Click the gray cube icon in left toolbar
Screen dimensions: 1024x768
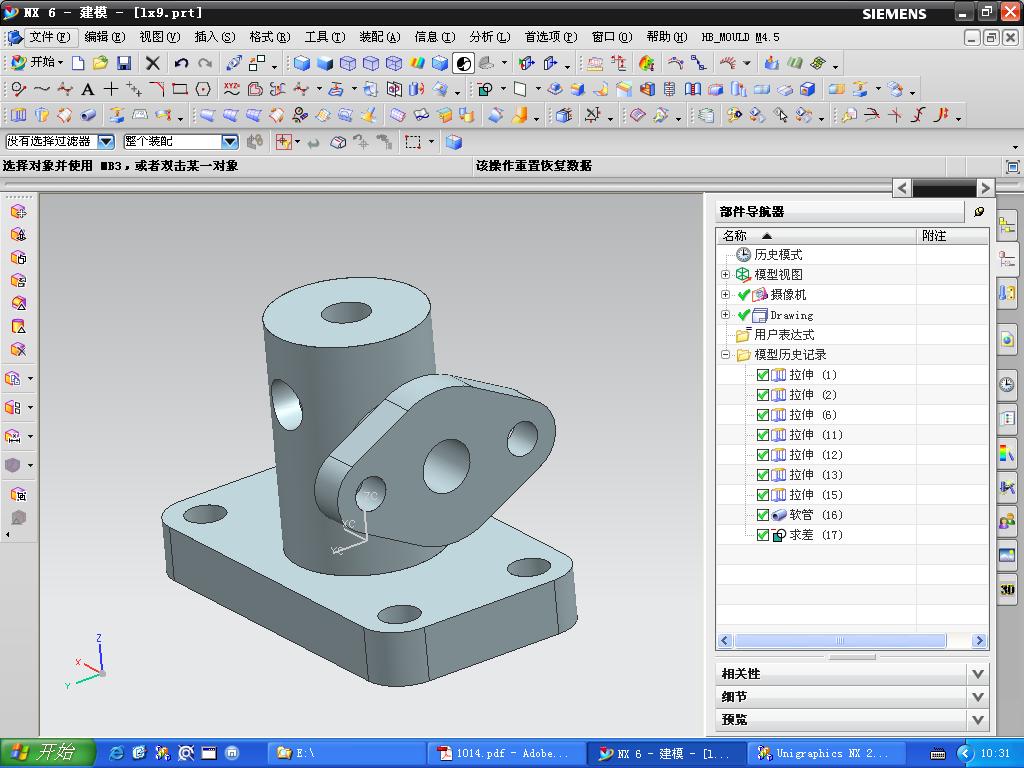[x=13, y=465]
